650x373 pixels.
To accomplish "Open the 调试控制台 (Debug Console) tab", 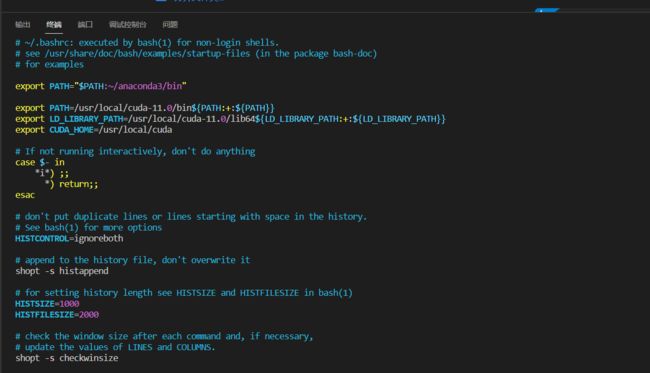I will tap(128, 25).
